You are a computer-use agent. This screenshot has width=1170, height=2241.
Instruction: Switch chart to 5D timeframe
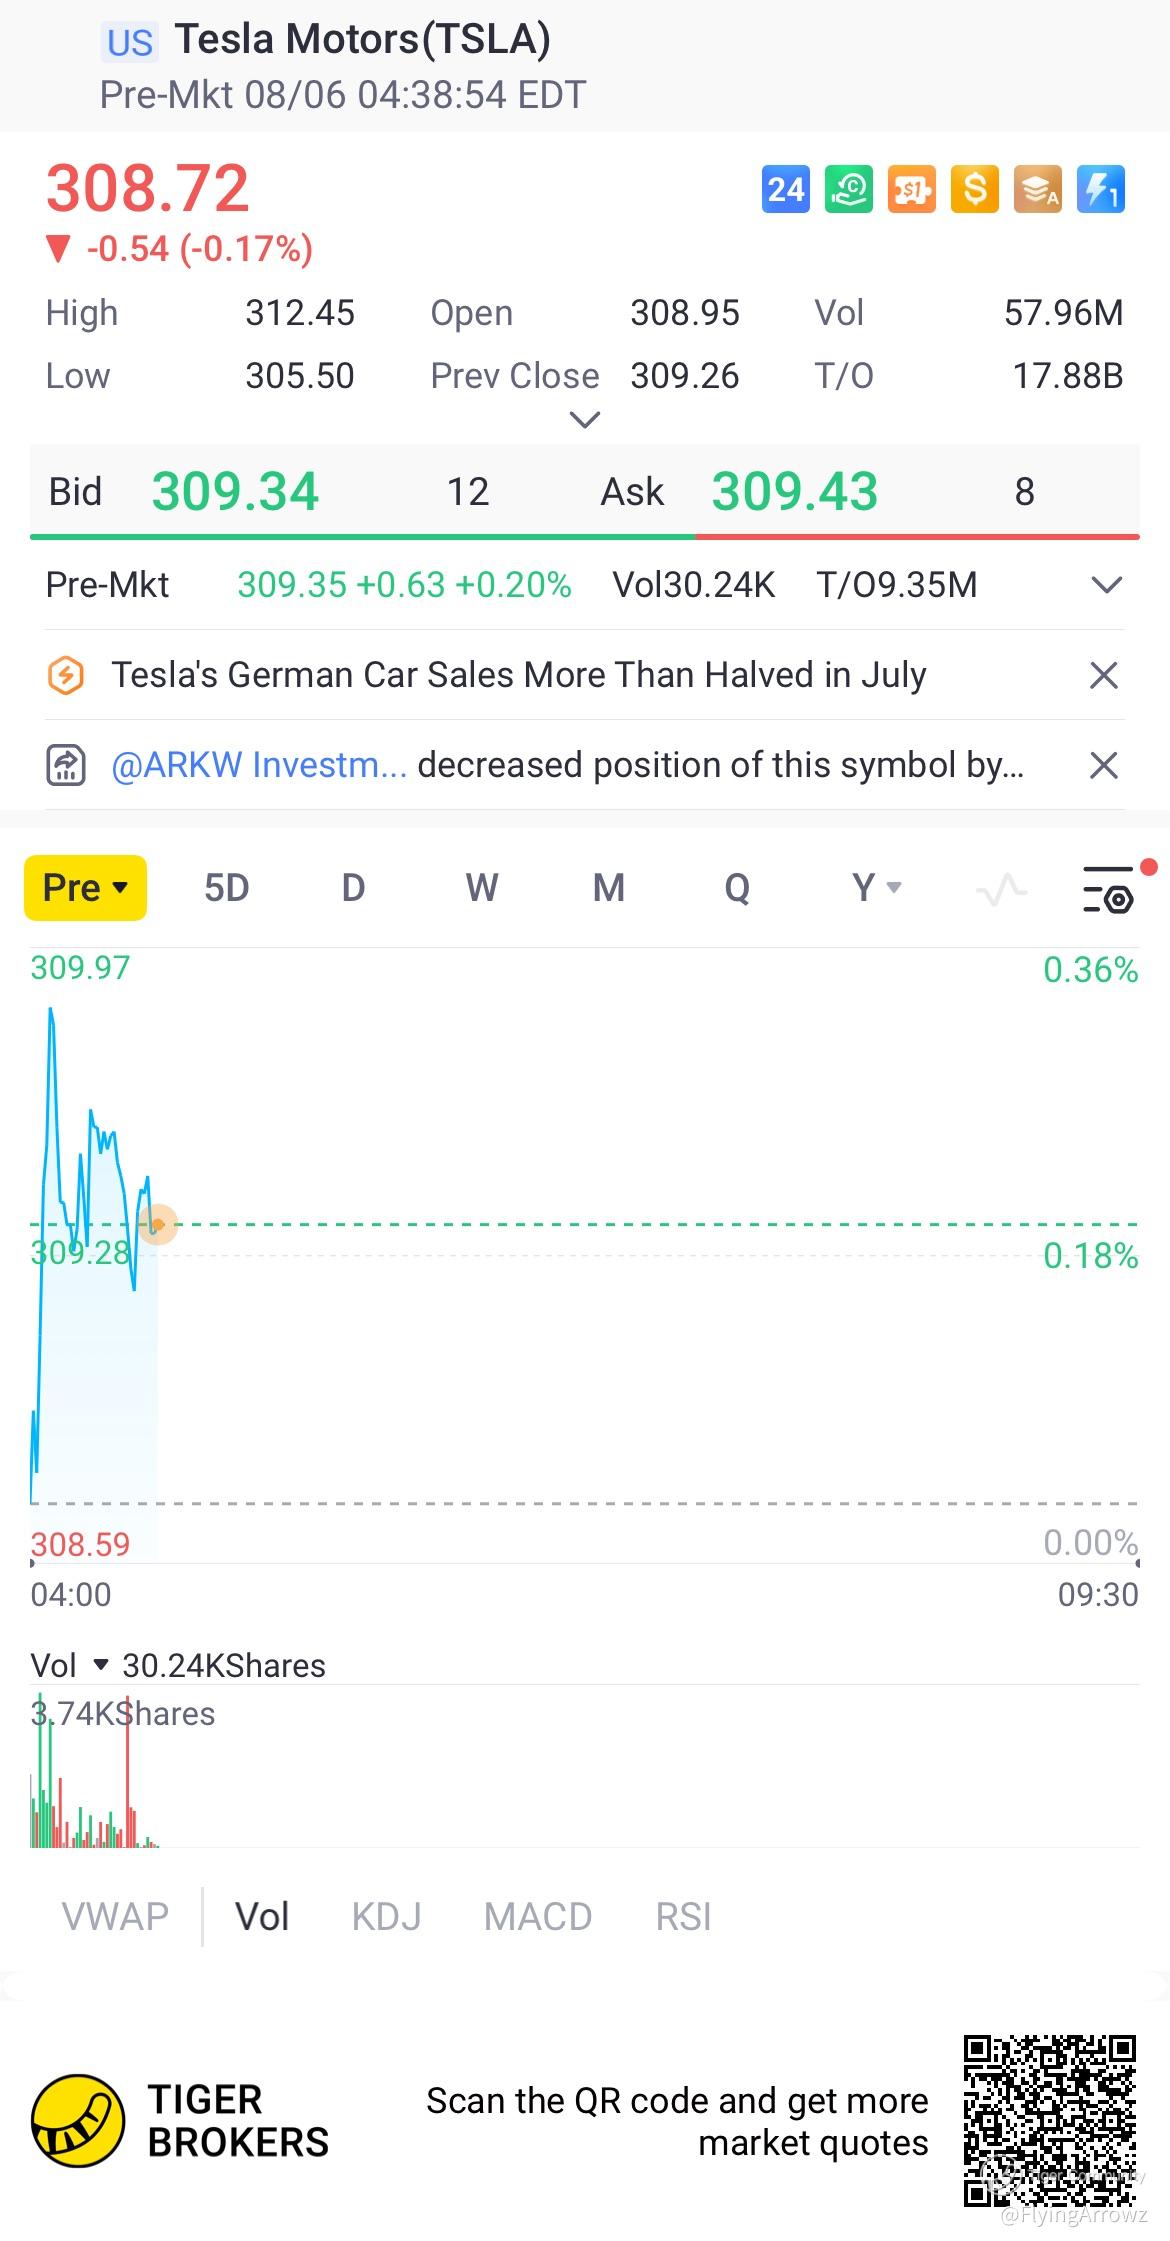click(226, 888)
